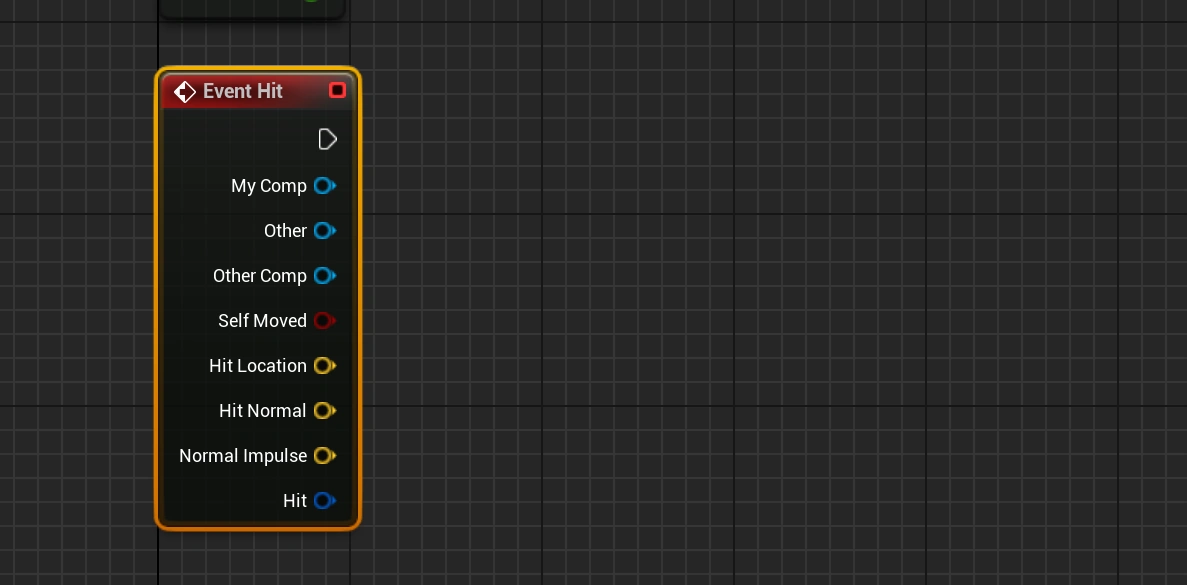This screenshot has width=1187, height=585.
Task: Click the Event Hit diamond event icon
Action: (185, 92)
